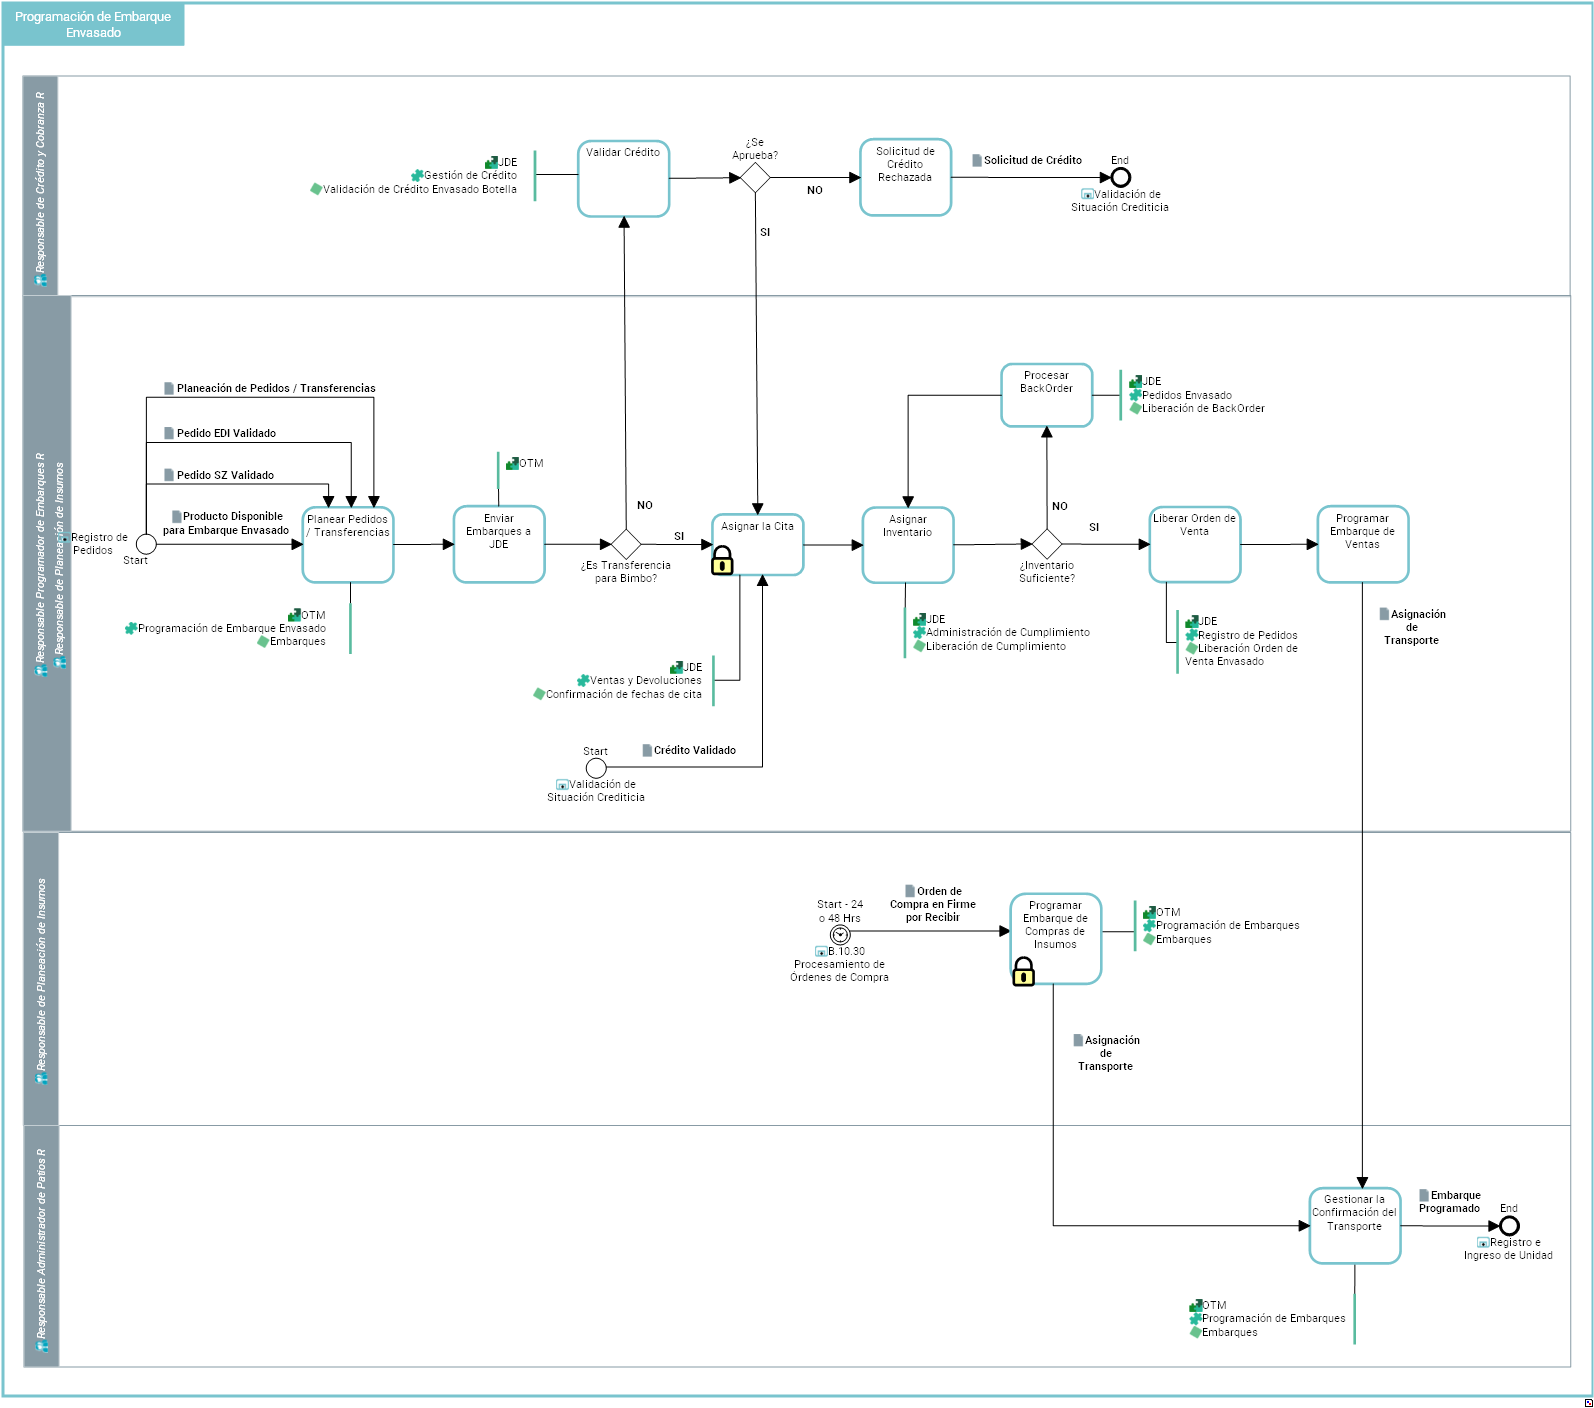The image size is (1594, 1408).
Task: Click JDE system icon beside Validar Crédito
Action: pyautogui.click(x=491, y=162)
